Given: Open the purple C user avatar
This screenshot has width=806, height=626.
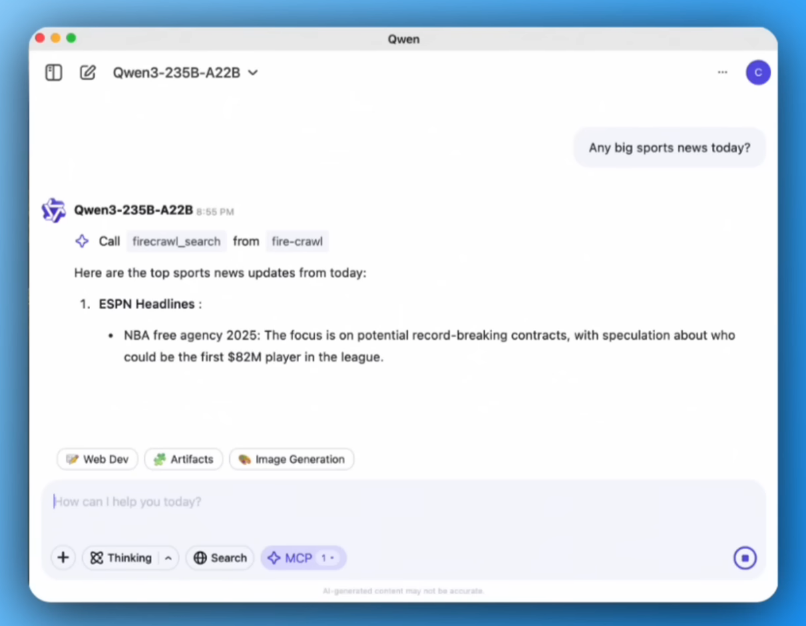Looking at the screenshot, I should click(758, 72).
